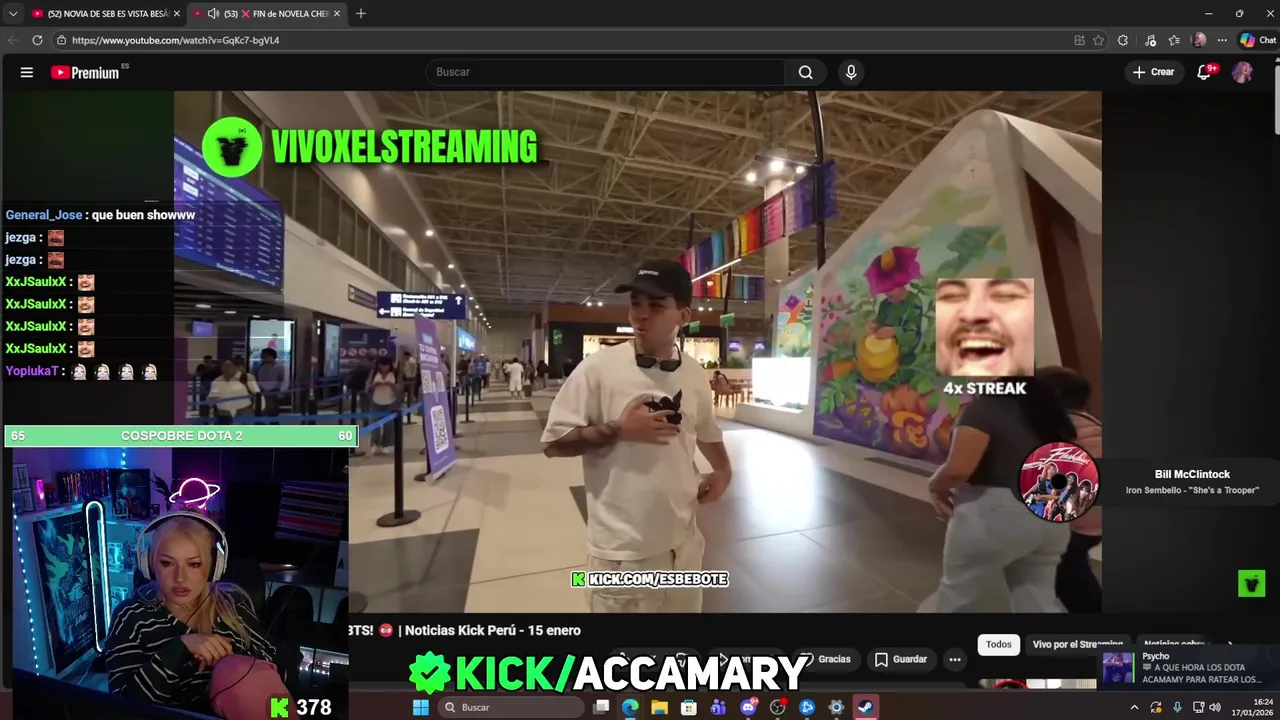Viewport: 1280px width, 720px height.
Task: Click the search magnifier button on YouTube
Action: pyautogui.click(x=806, y=72)
